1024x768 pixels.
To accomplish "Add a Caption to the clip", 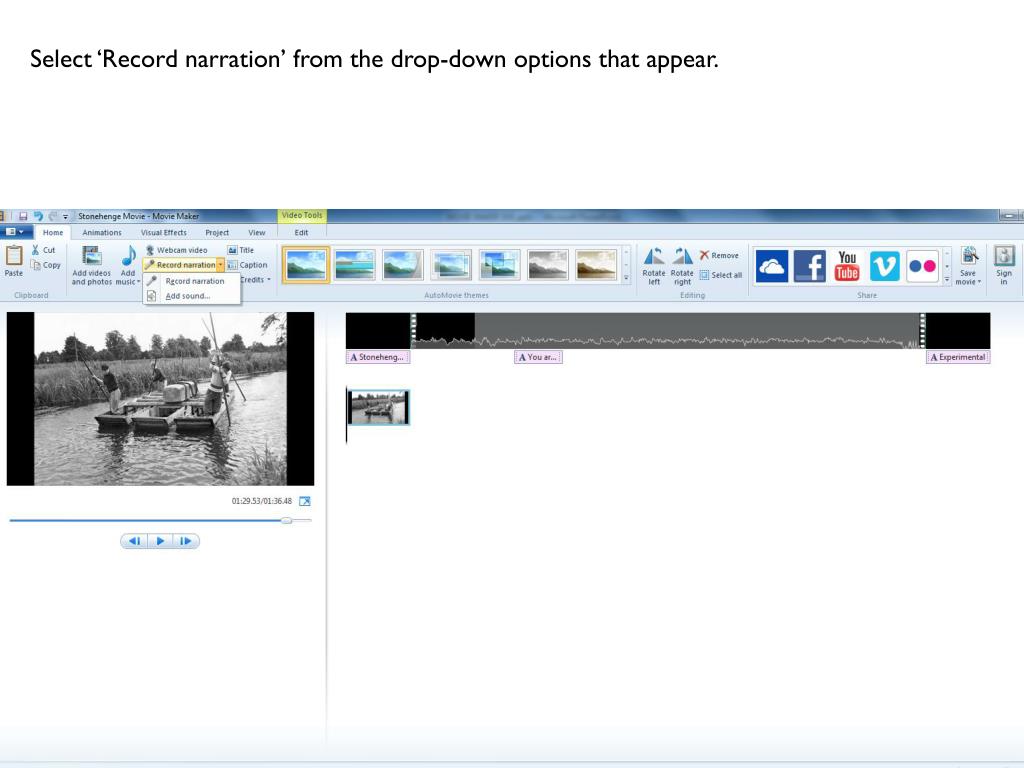I will click(248, 265).
